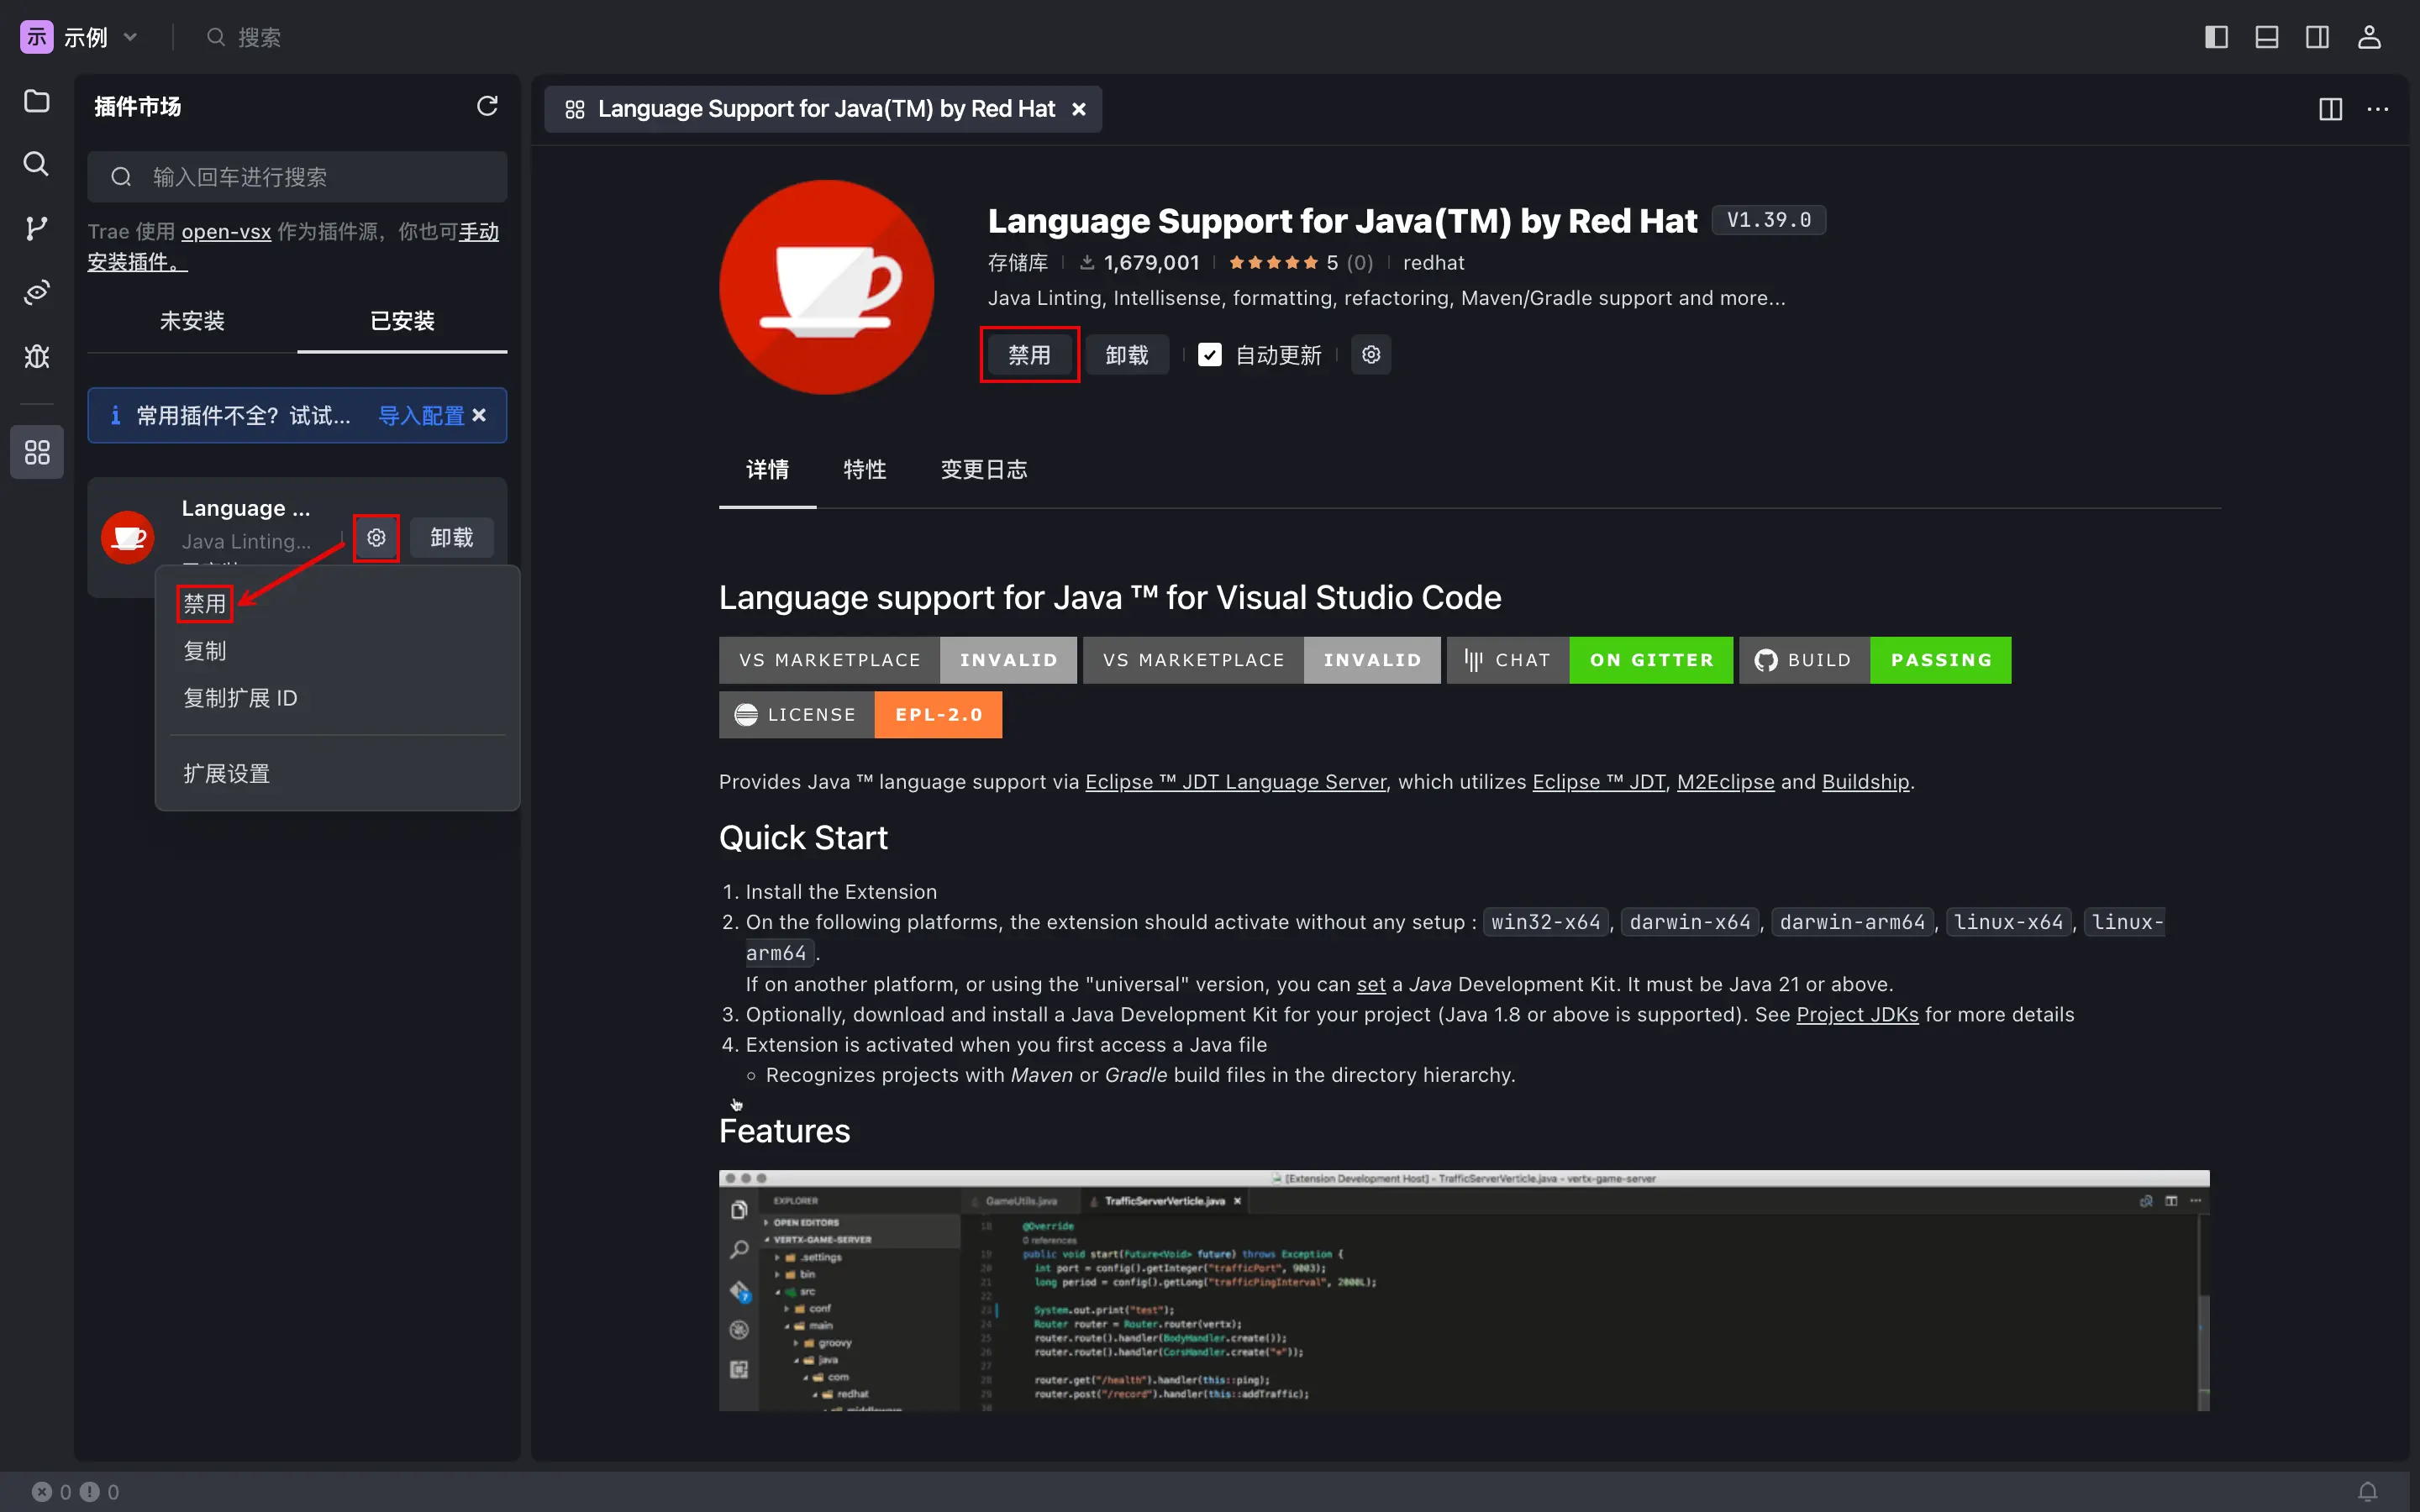Screen dimensions: 2420x1512
Task: Switch to the 详情 tab
Action: 767,470
